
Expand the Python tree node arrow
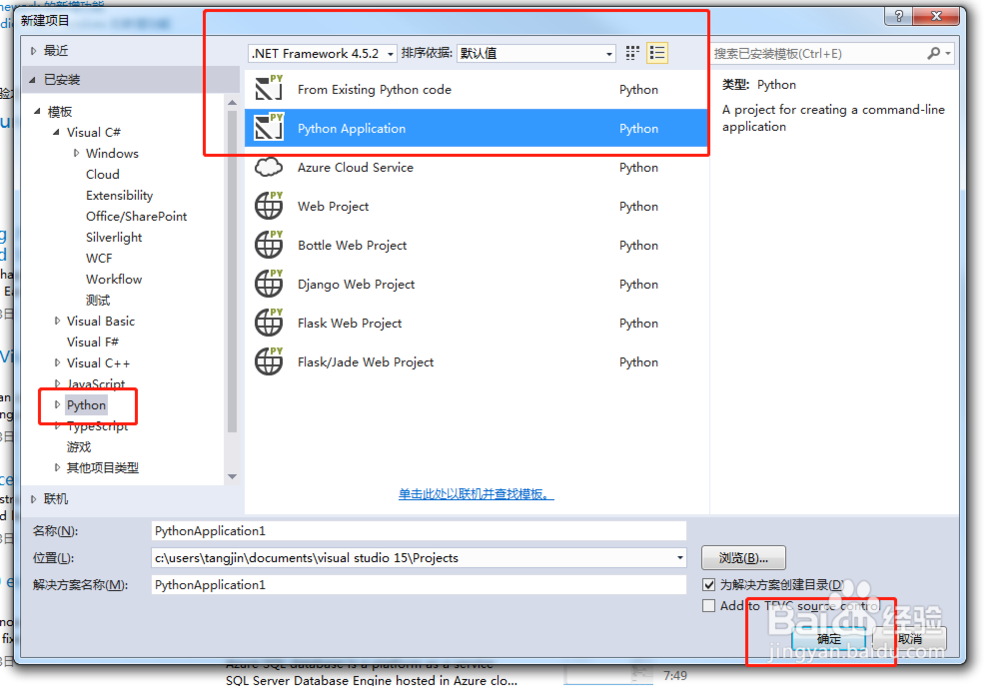57,405
